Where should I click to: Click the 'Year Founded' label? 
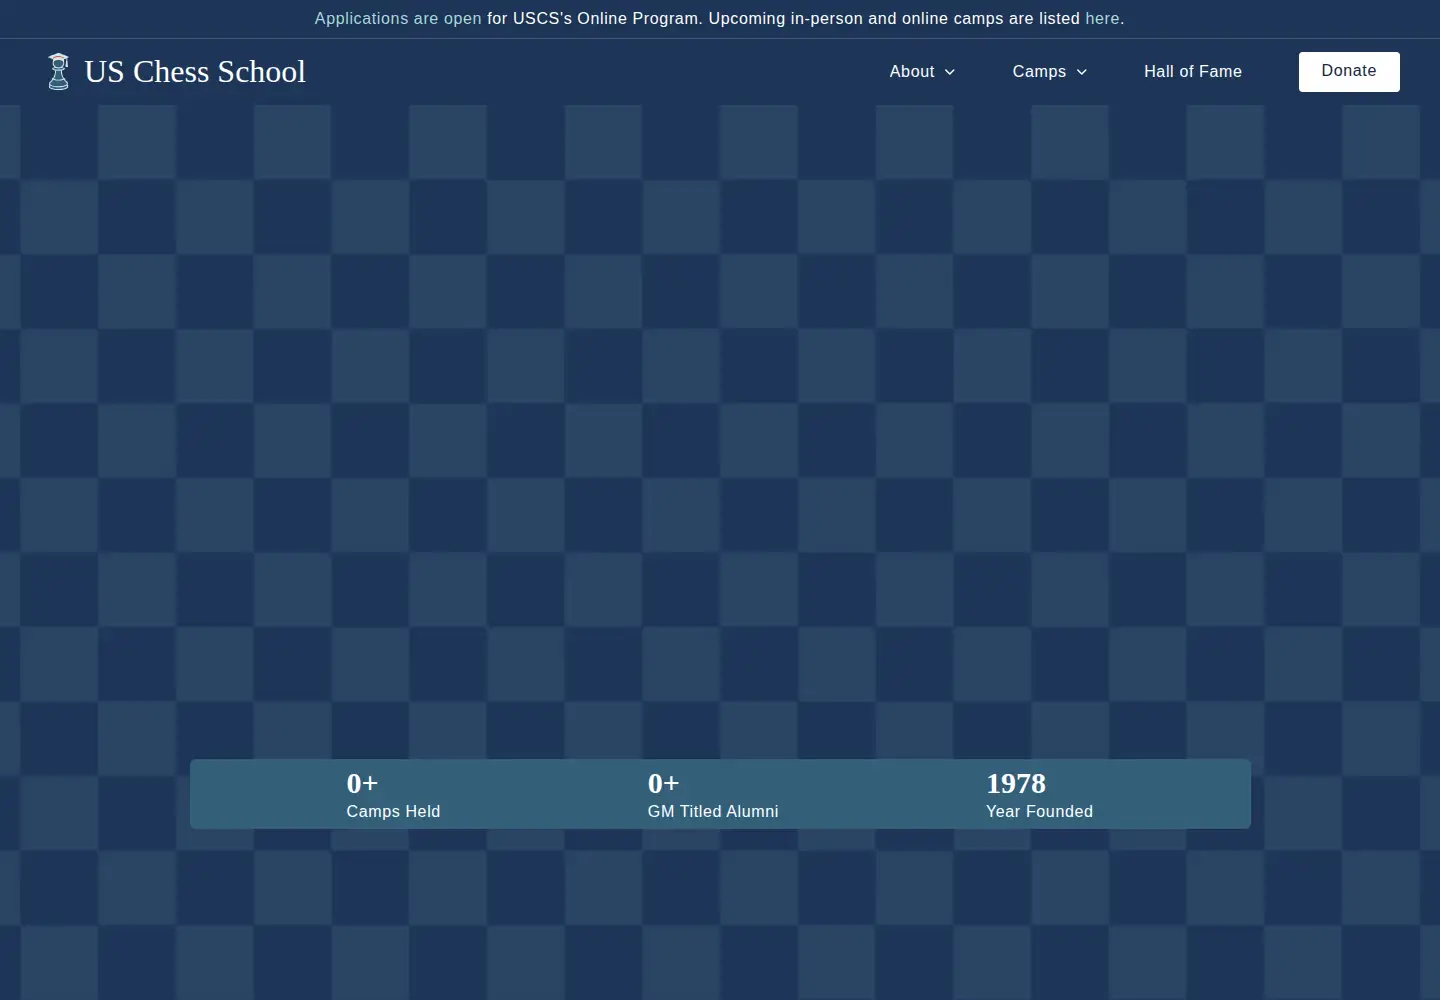tap(1039, 811)
